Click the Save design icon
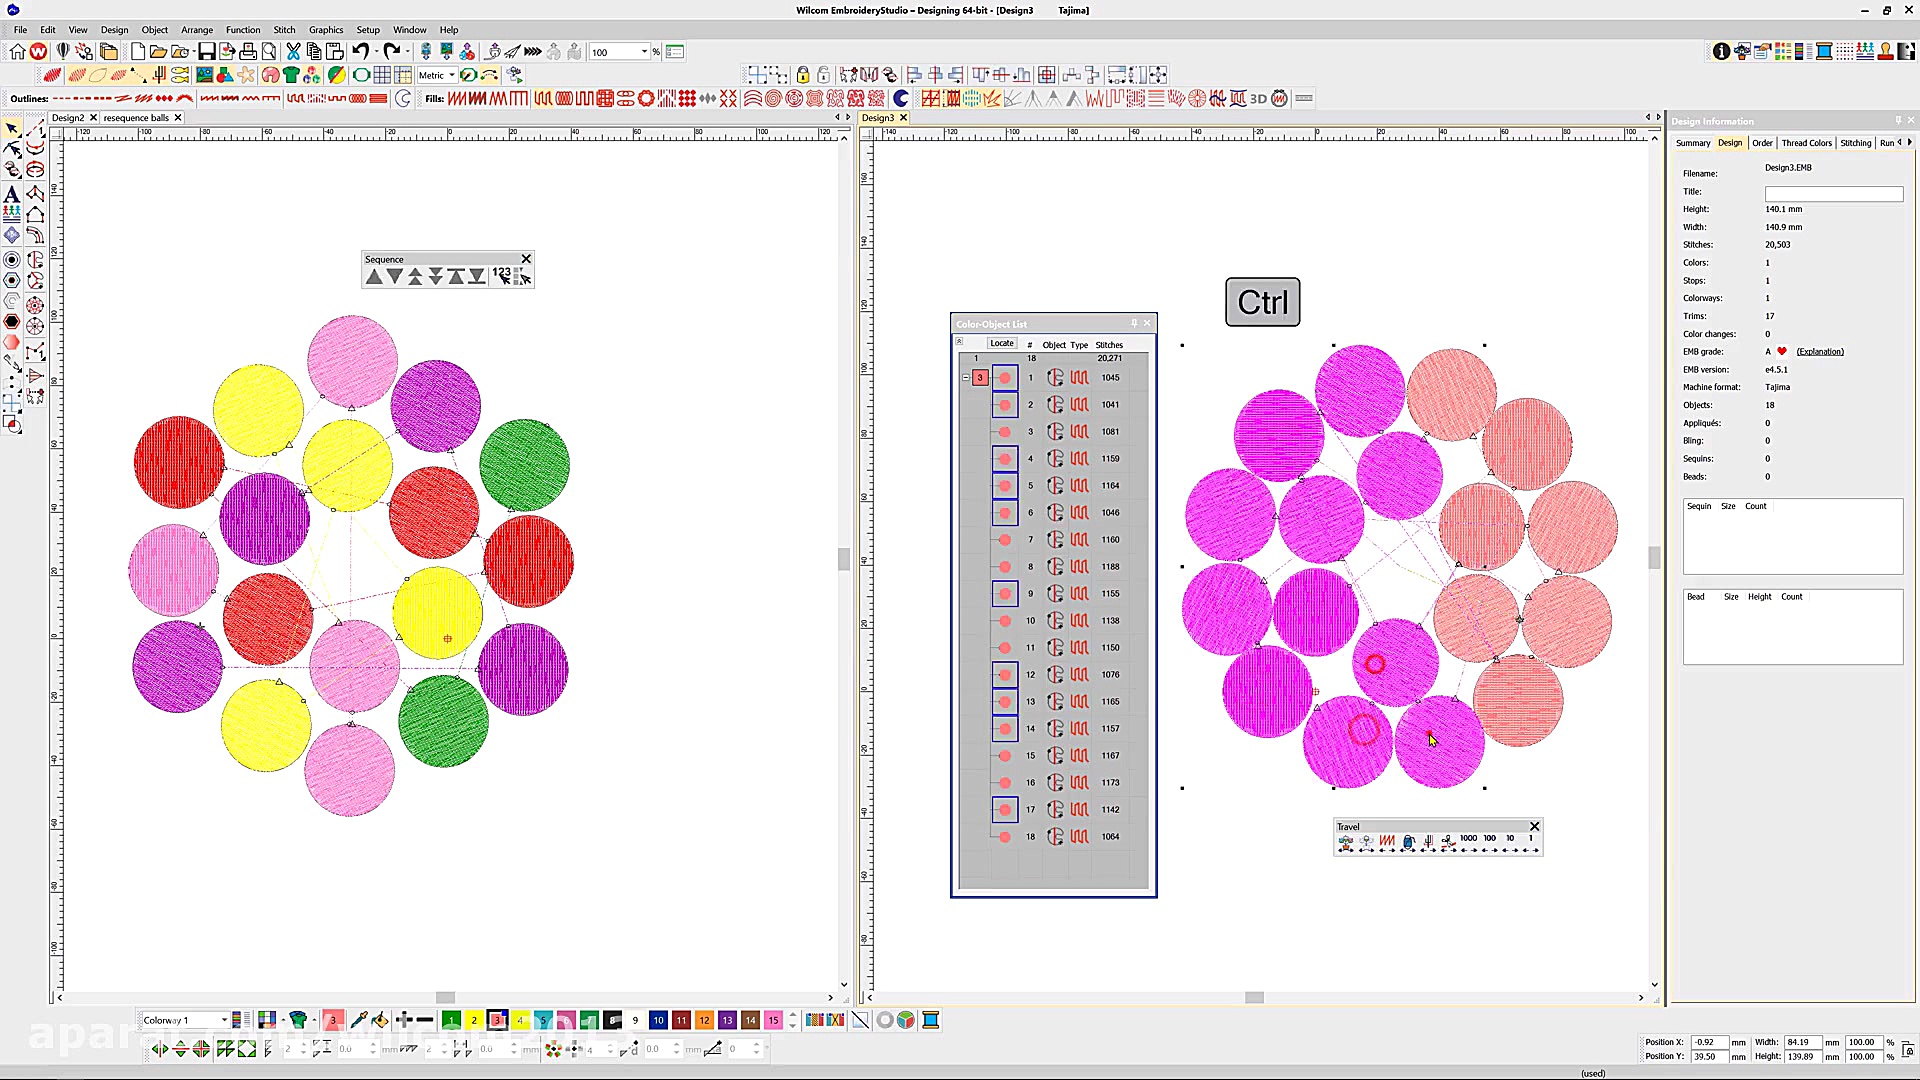Image resolution: width=1920 pixels, height=1080 pixels. tap(206, 52)
